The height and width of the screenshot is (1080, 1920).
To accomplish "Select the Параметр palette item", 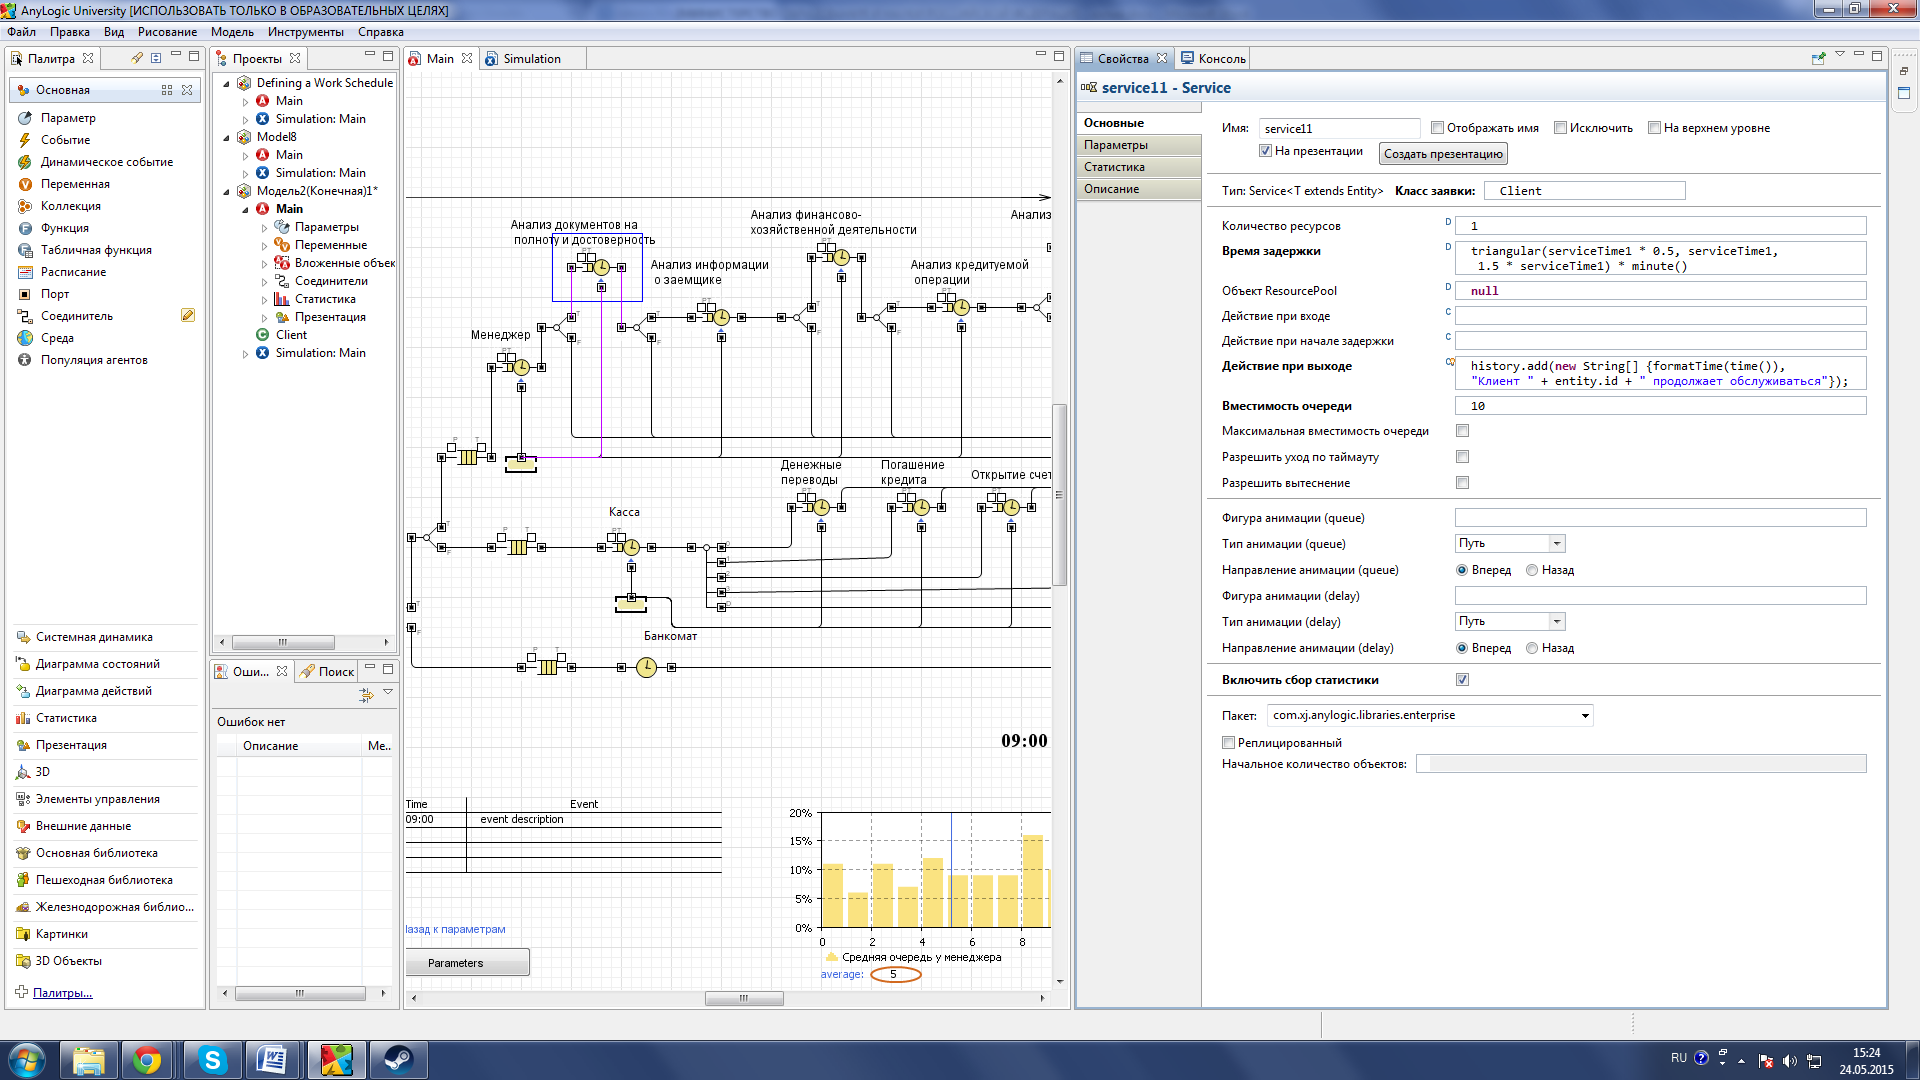I will click(x=68, y=118).
